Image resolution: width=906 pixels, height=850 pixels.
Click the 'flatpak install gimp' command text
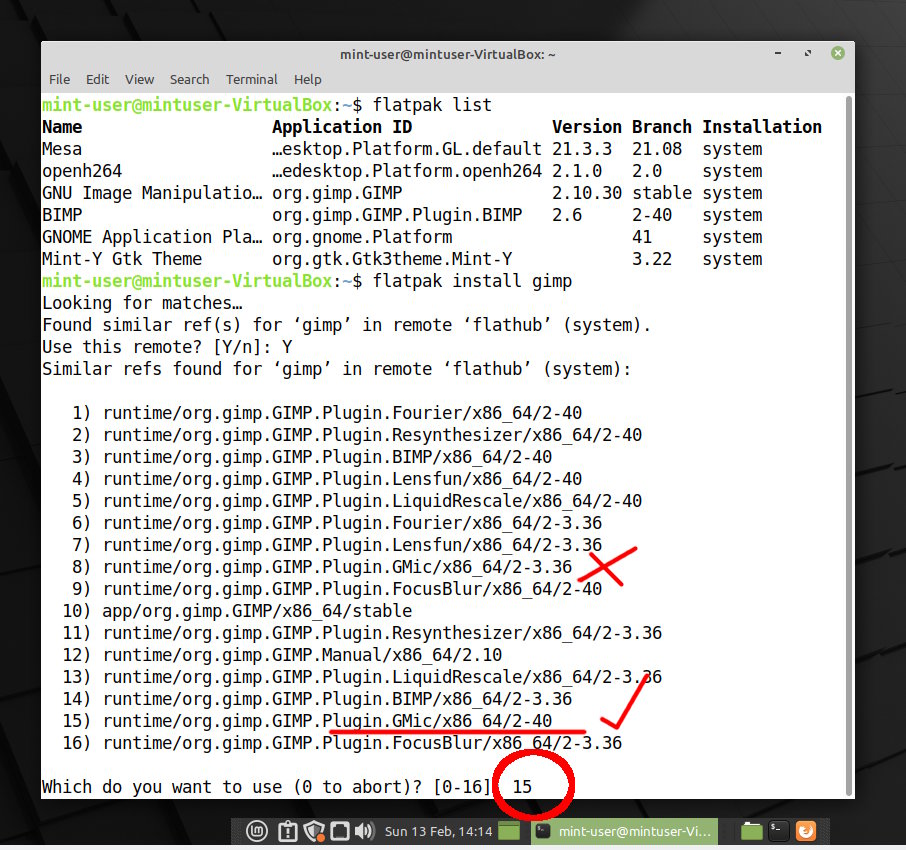click(x=472, y=281)
